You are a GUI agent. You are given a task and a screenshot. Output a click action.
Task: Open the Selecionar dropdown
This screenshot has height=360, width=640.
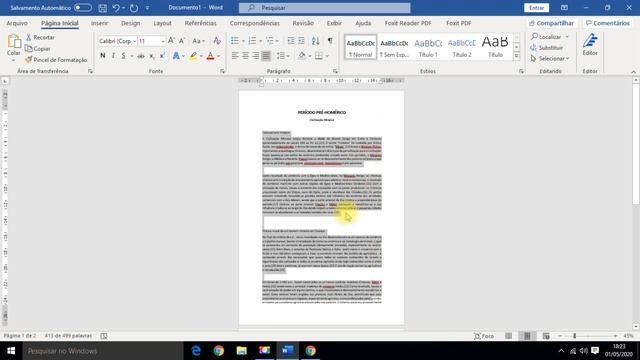coord(550,59)
